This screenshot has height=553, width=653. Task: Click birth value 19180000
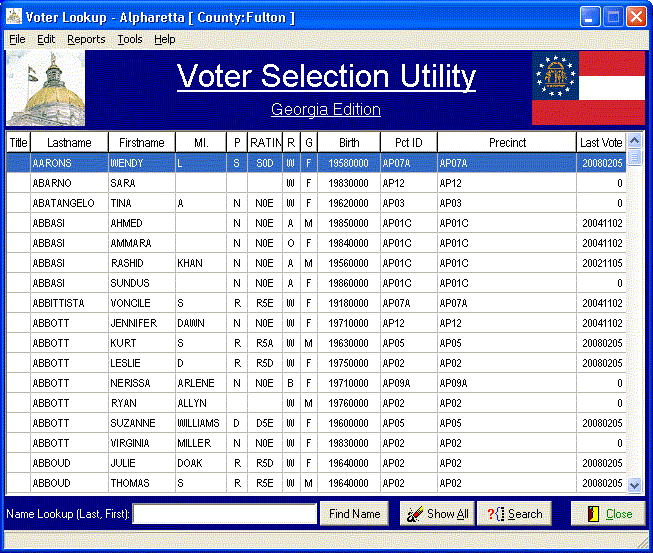pos(349,303)
